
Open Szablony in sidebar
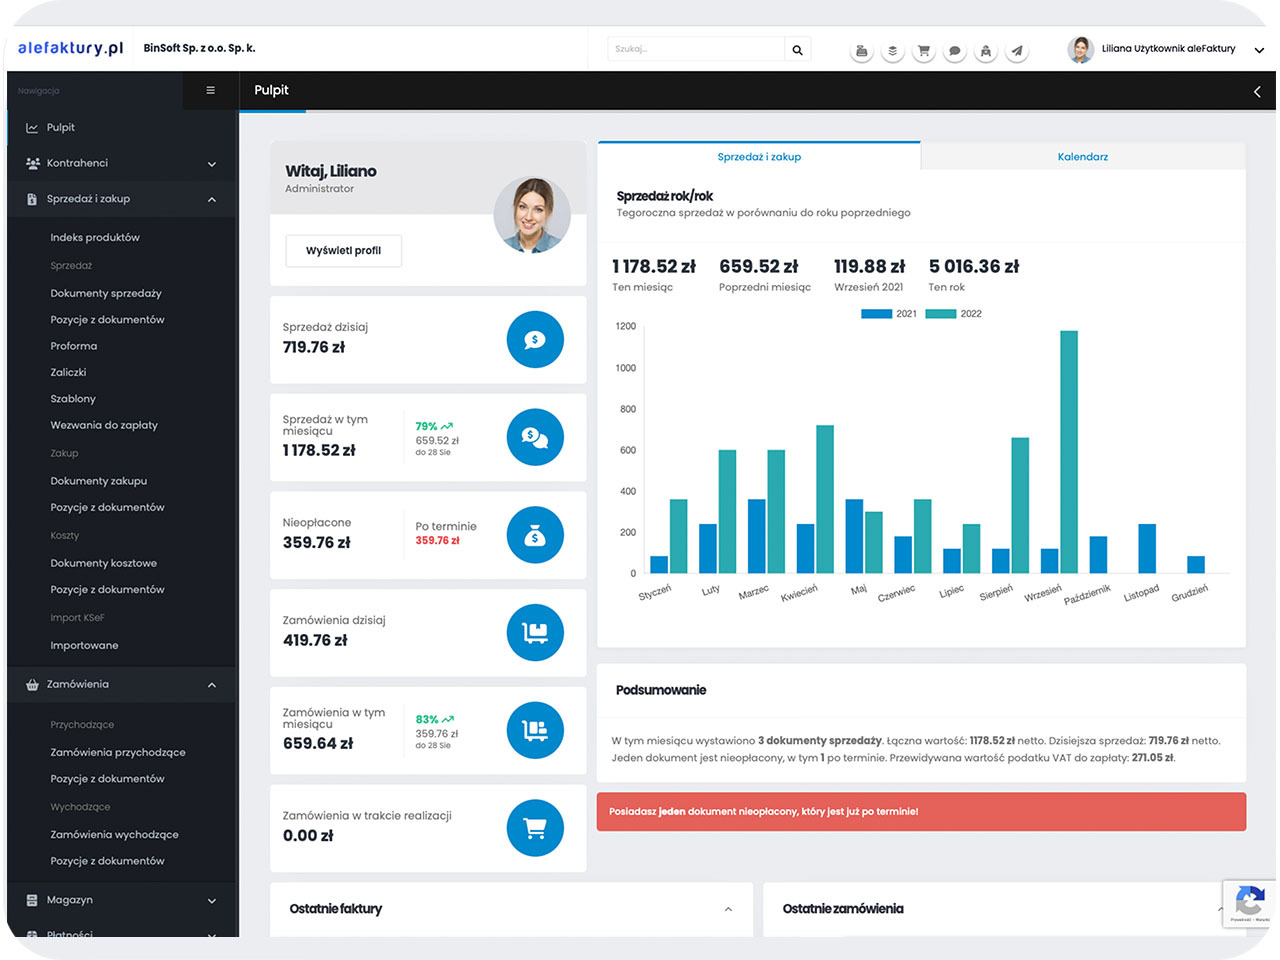pos(73,399)
